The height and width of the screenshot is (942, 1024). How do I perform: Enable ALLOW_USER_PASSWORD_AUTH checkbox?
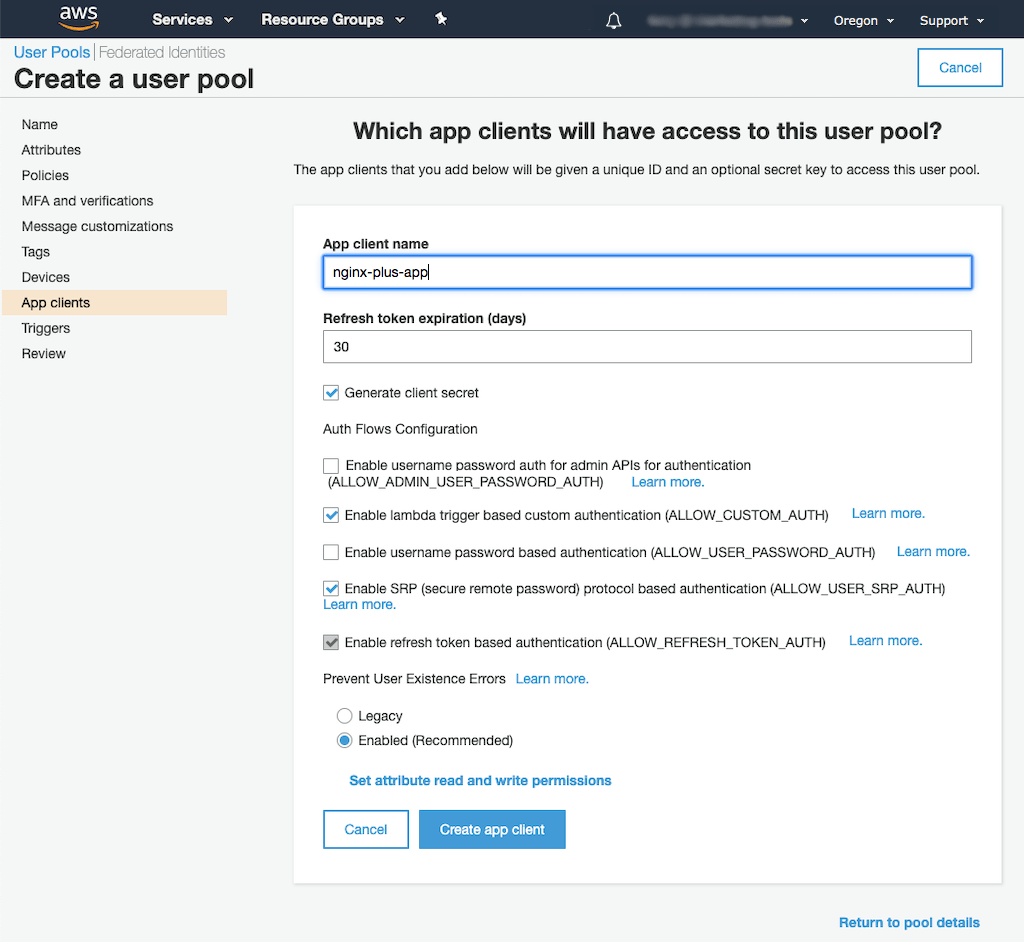coord(332,552)
